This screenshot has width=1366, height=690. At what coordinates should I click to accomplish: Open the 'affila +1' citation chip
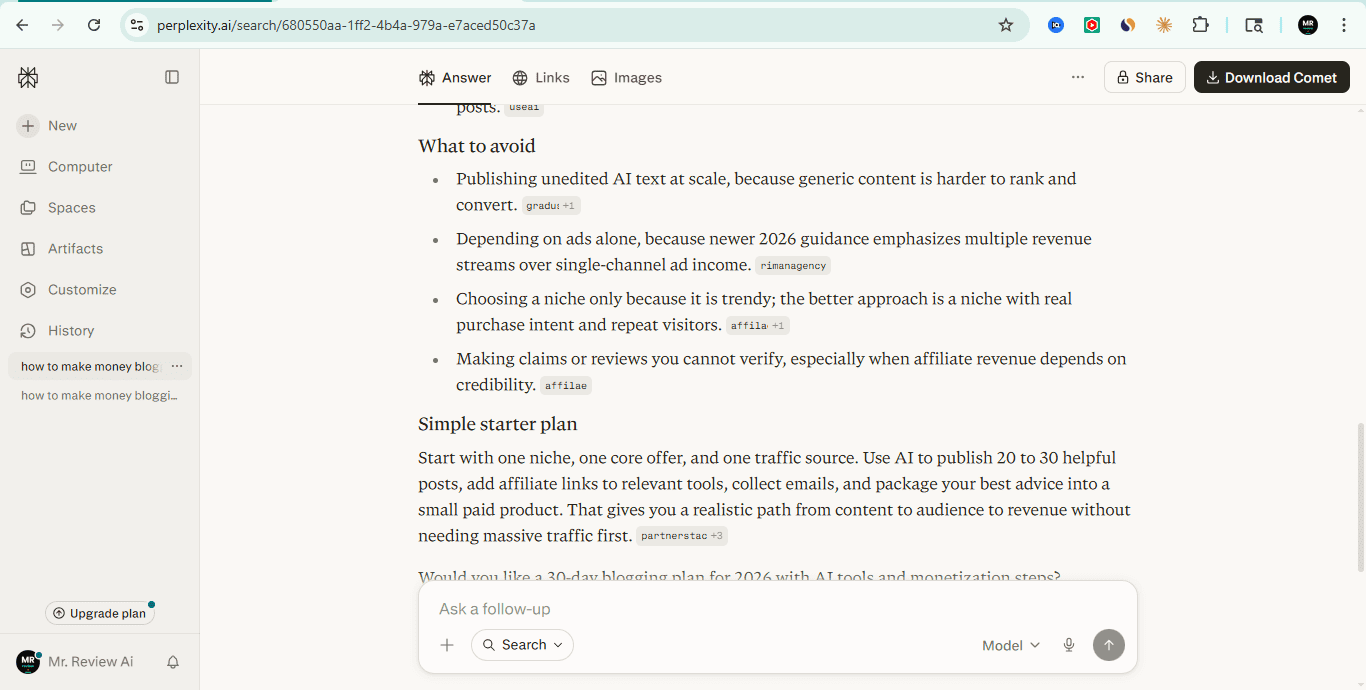(757, 326)
